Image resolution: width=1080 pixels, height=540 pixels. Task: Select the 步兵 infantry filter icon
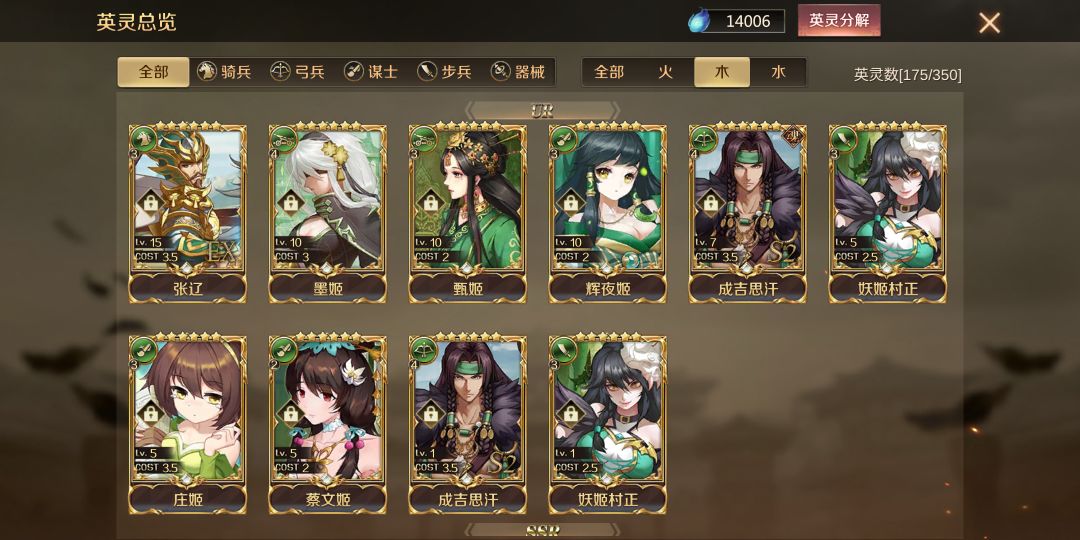point(426,72)
